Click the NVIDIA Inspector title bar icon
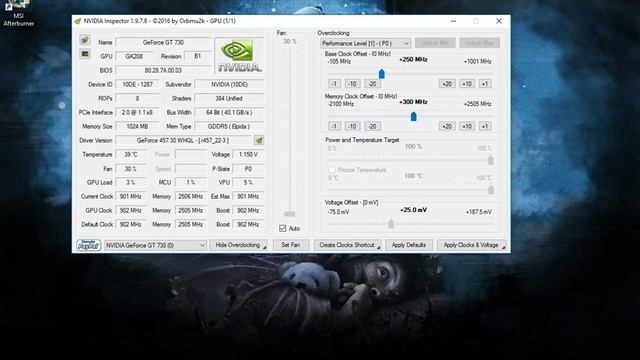The width and height of the screenshot is (640, 360). pyautogui.click(x=78, y=21)
